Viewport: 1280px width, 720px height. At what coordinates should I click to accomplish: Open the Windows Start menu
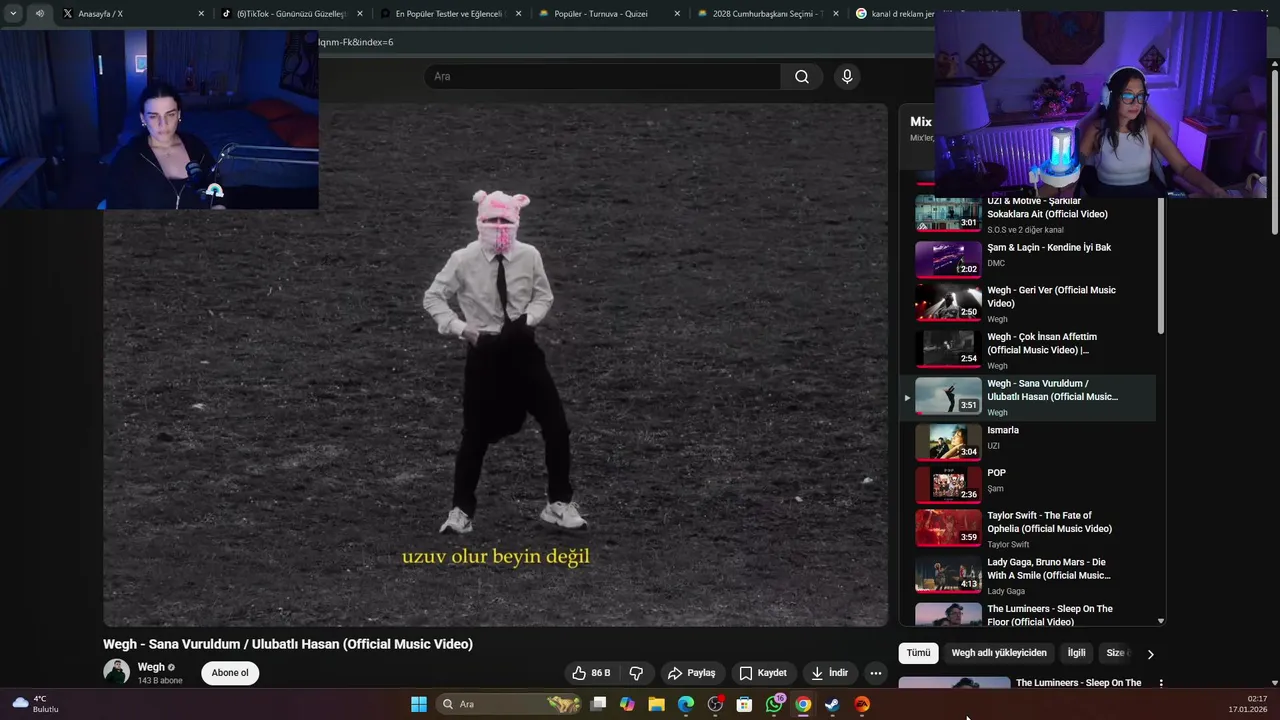click(419, 704)
